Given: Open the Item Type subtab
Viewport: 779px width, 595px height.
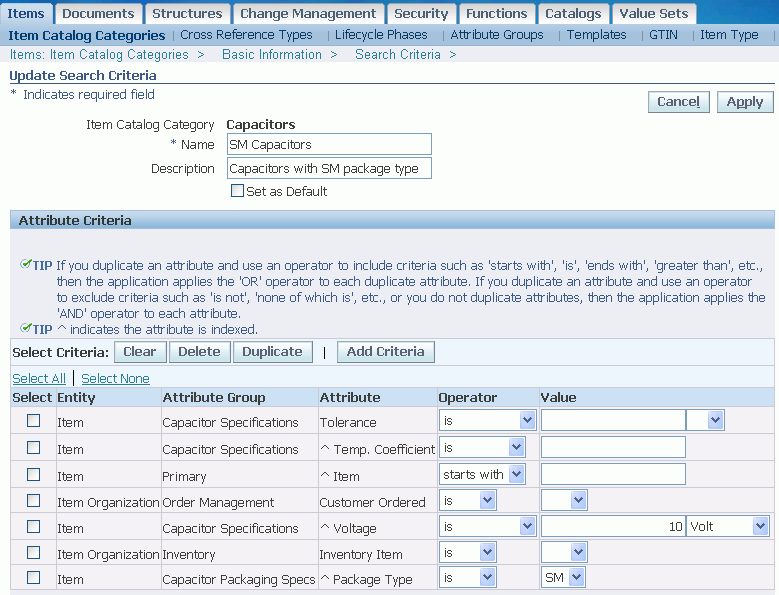Looking at the screenshot, I should tap(729, 35).
